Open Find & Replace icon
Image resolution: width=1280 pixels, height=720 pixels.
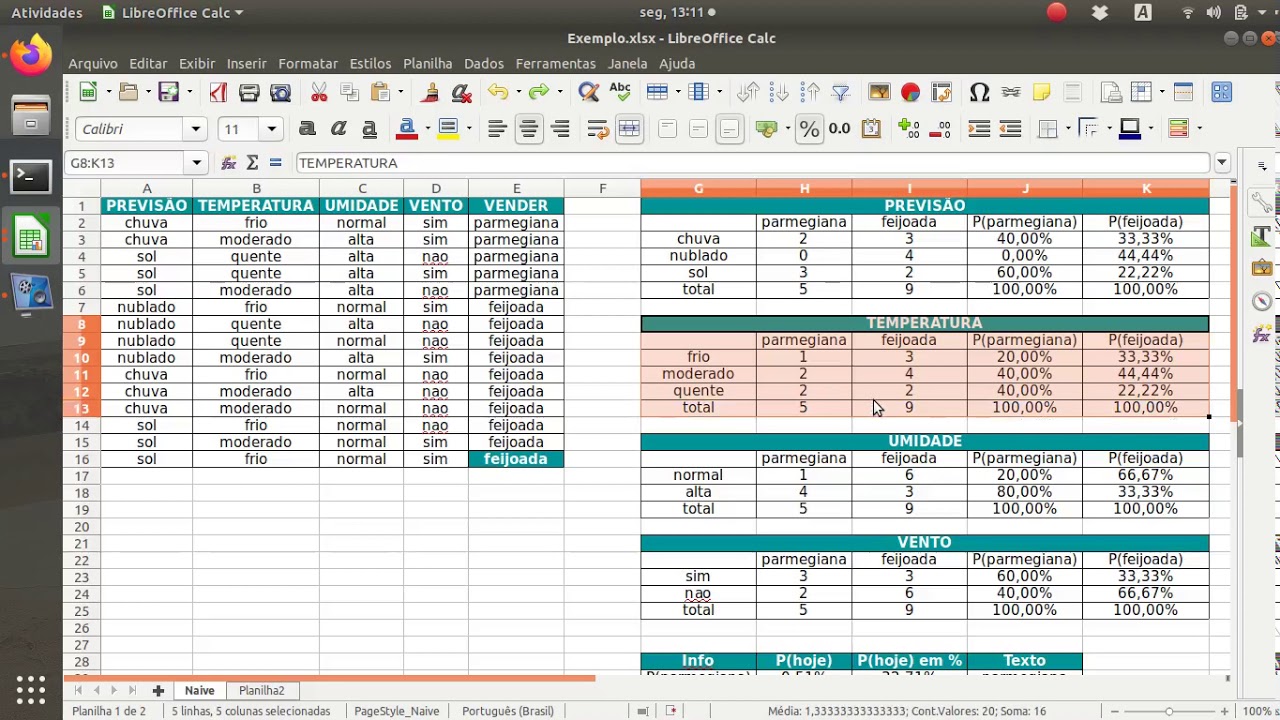click(x=589, y=92)
